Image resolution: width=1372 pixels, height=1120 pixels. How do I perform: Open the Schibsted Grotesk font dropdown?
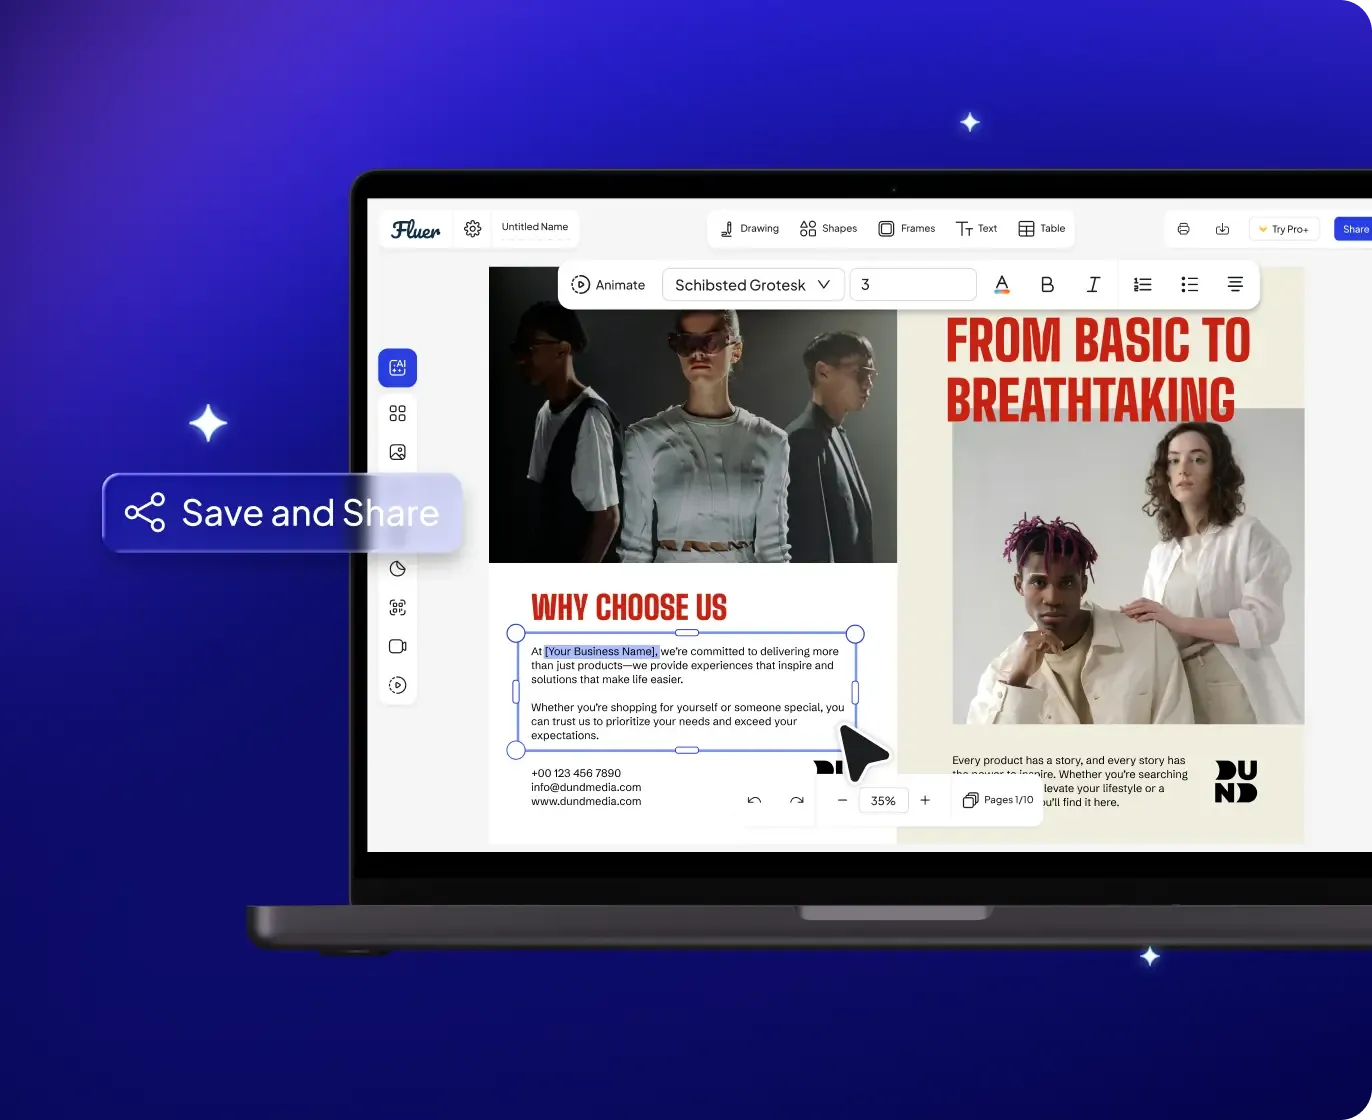(x=752, y=284)
